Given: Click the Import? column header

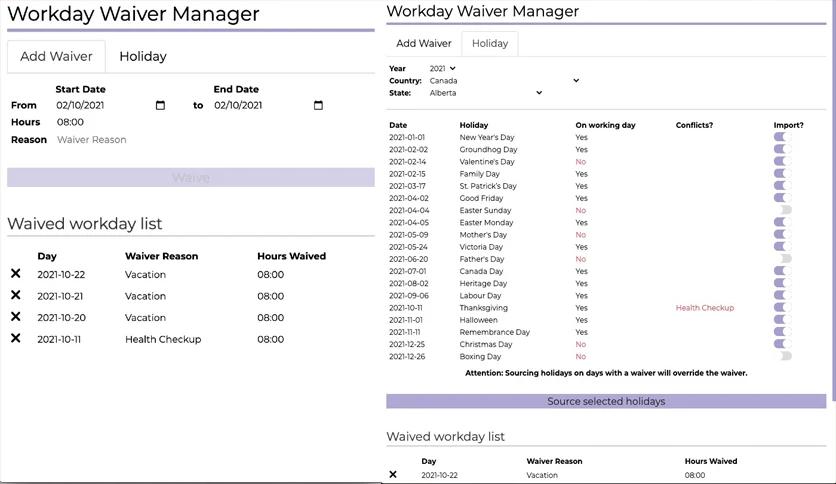Looking at the screenshot, I should (x=789, y=125).
